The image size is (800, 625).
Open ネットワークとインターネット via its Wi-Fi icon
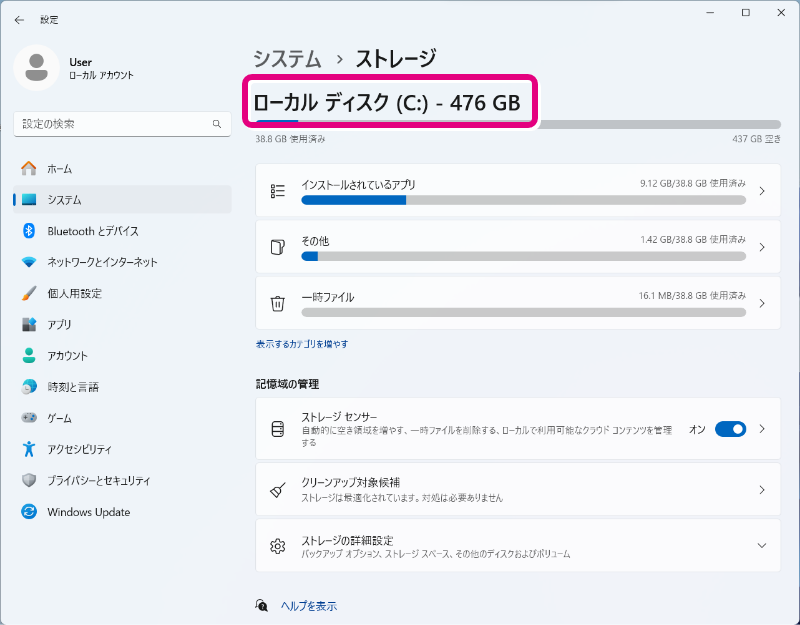[29, 262]
